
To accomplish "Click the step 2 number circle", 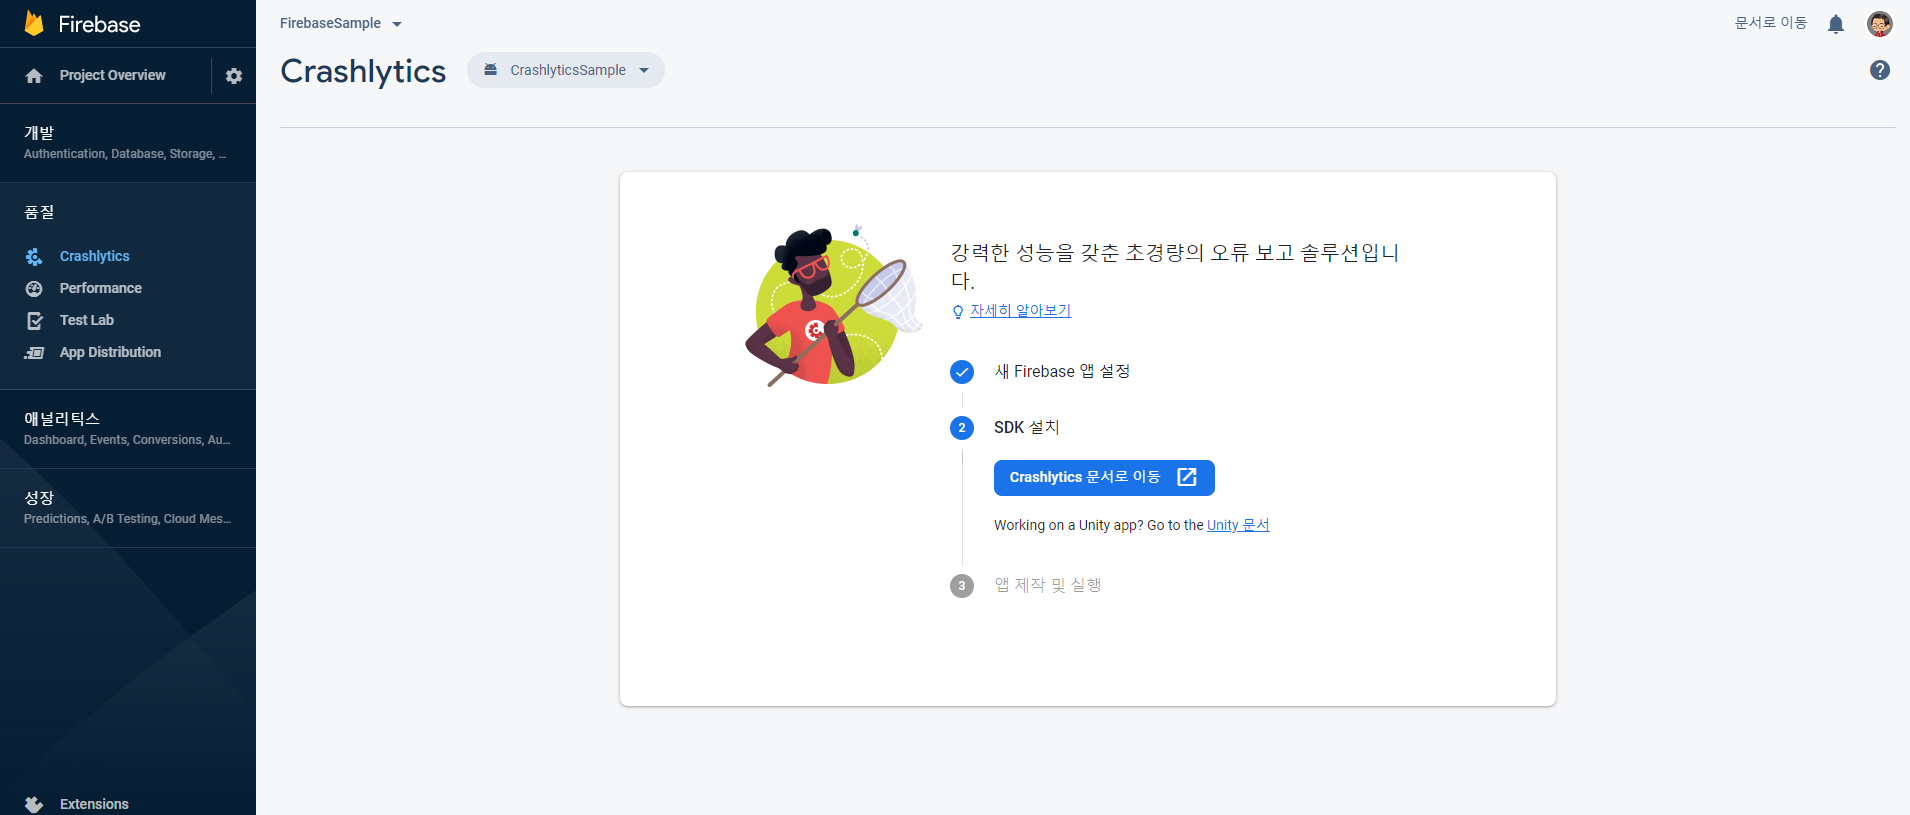I will [x=962, y=428].
